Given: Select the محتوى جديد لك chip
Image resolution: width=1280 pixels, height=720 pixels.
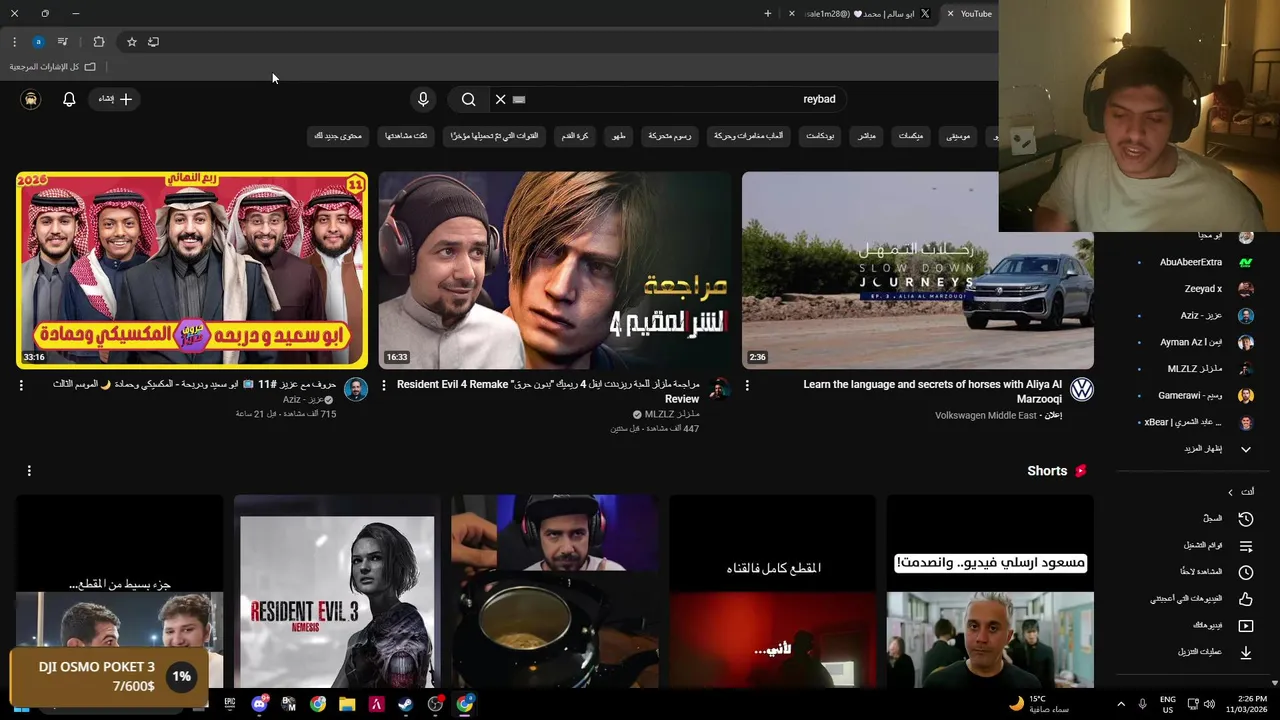Looking at the screenshot, I should click(338, 135).
